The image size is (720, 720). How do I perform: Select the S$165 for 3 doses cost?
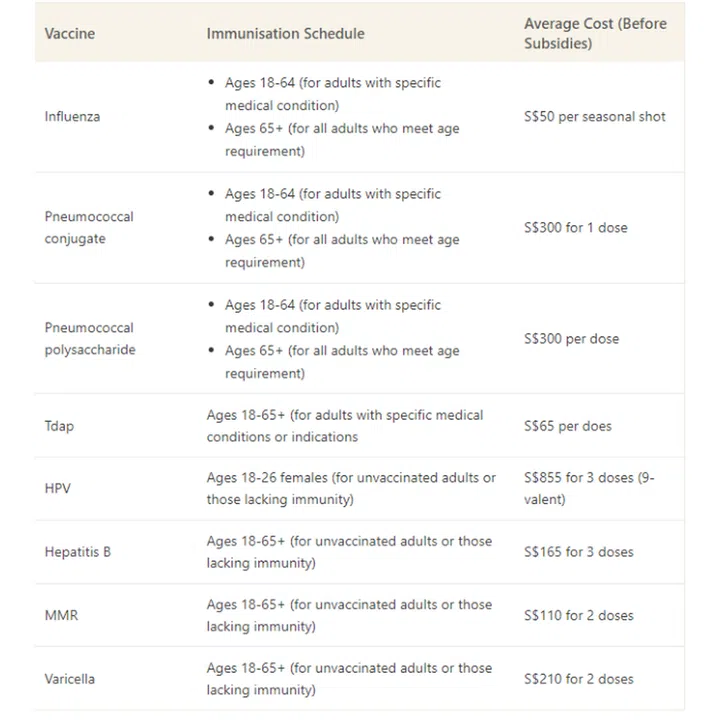[x=578, y=552]
